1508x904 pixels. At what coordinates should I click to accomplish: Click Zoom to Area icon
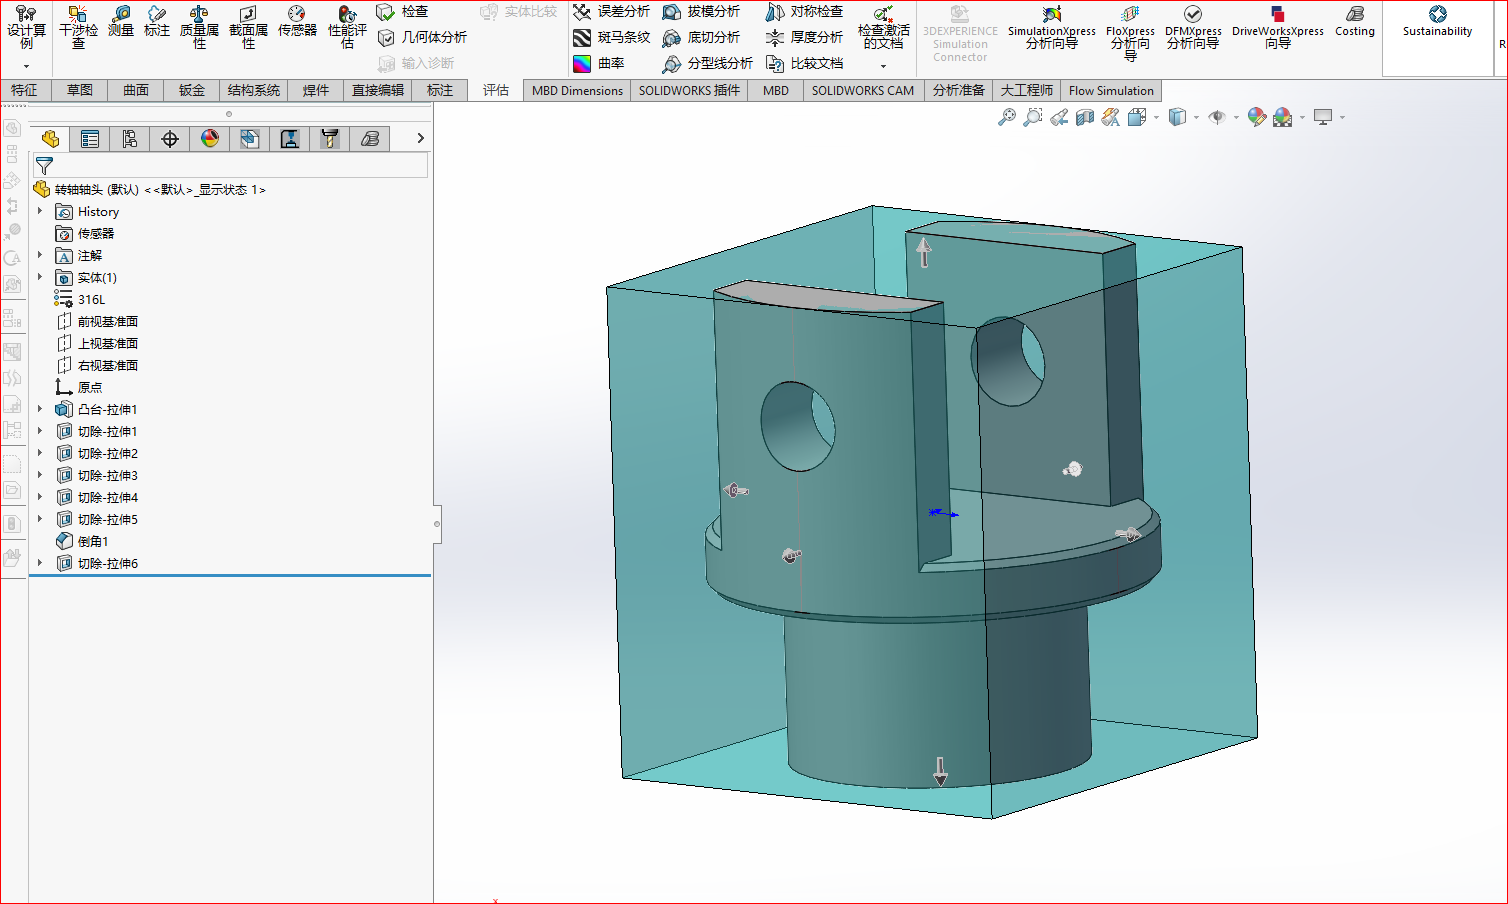(x=1033, y=117)
